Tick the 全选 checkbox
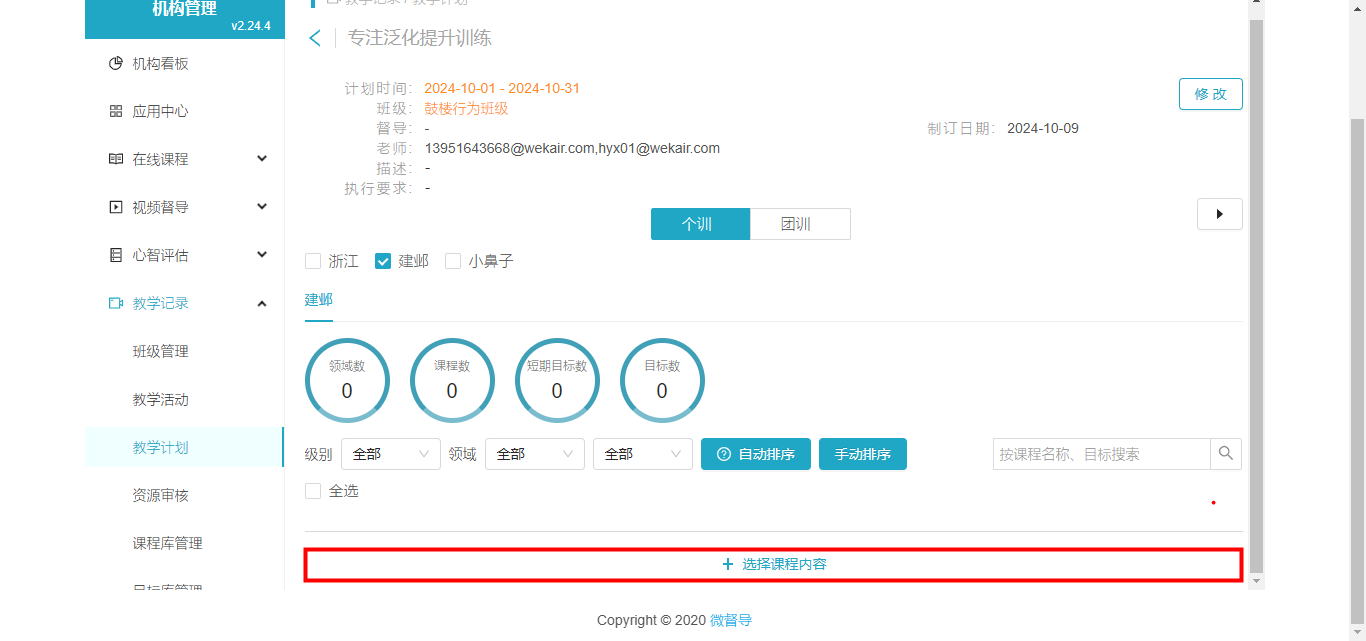 click(313, 491)
